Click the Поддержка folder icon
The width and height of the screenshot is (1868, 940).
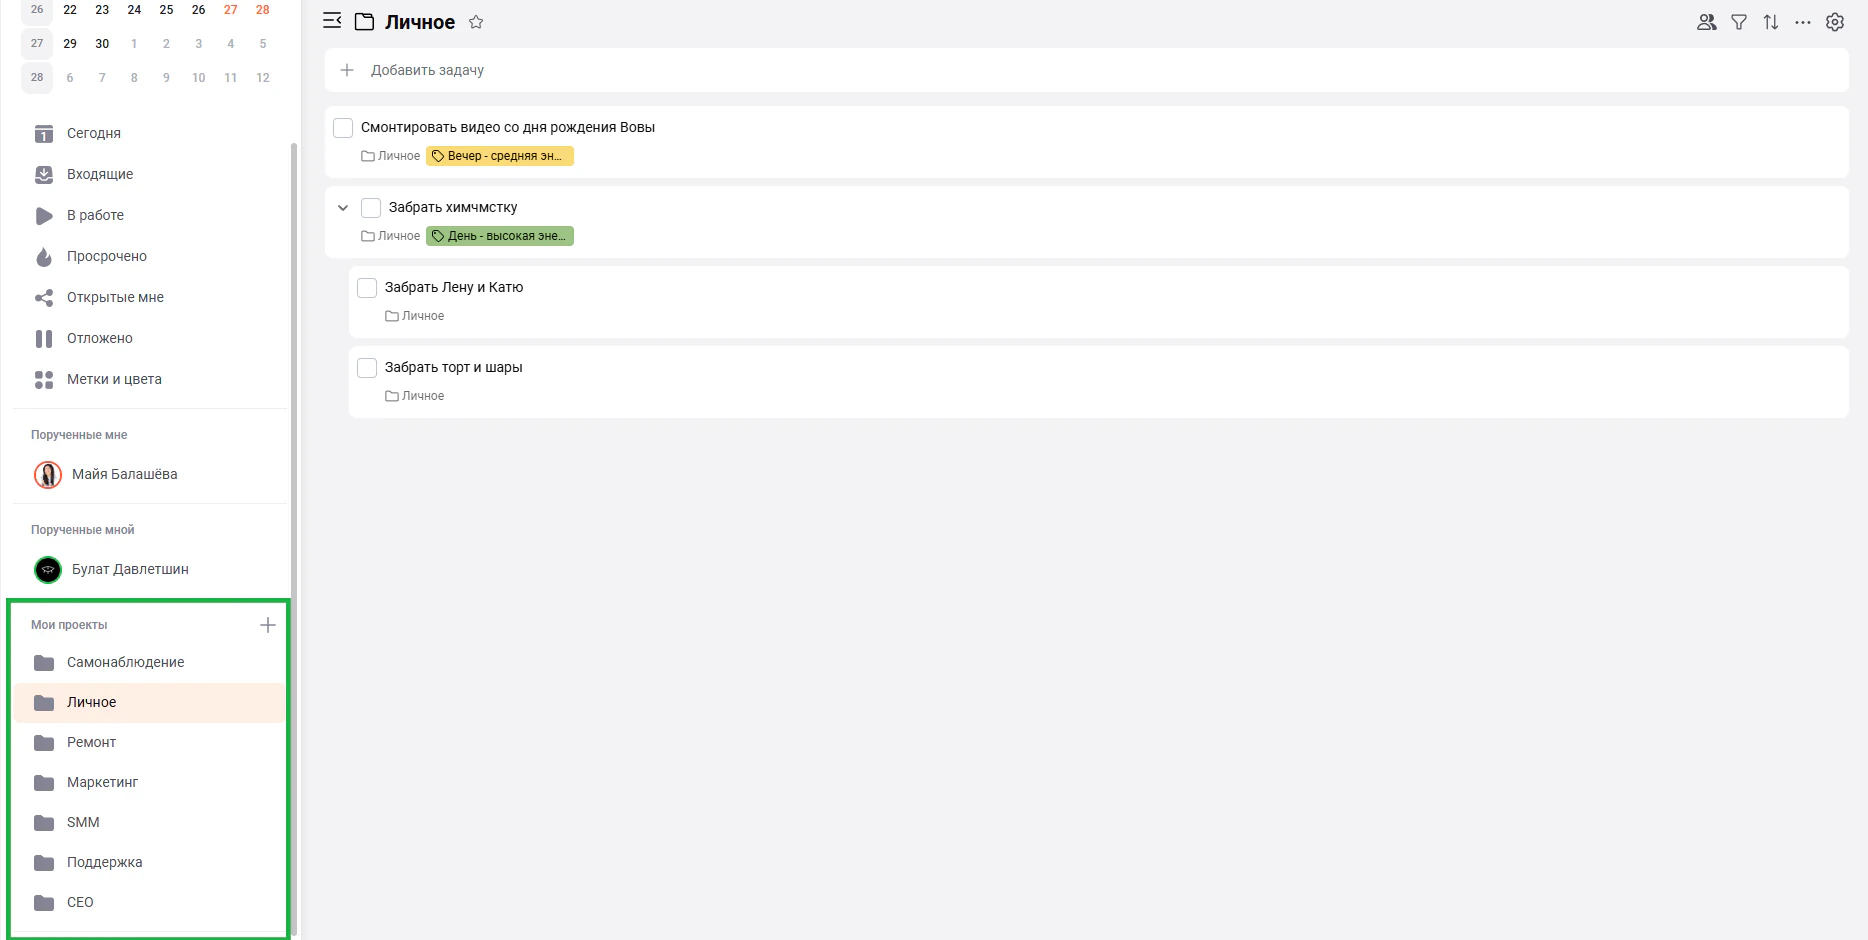point(44,862)
